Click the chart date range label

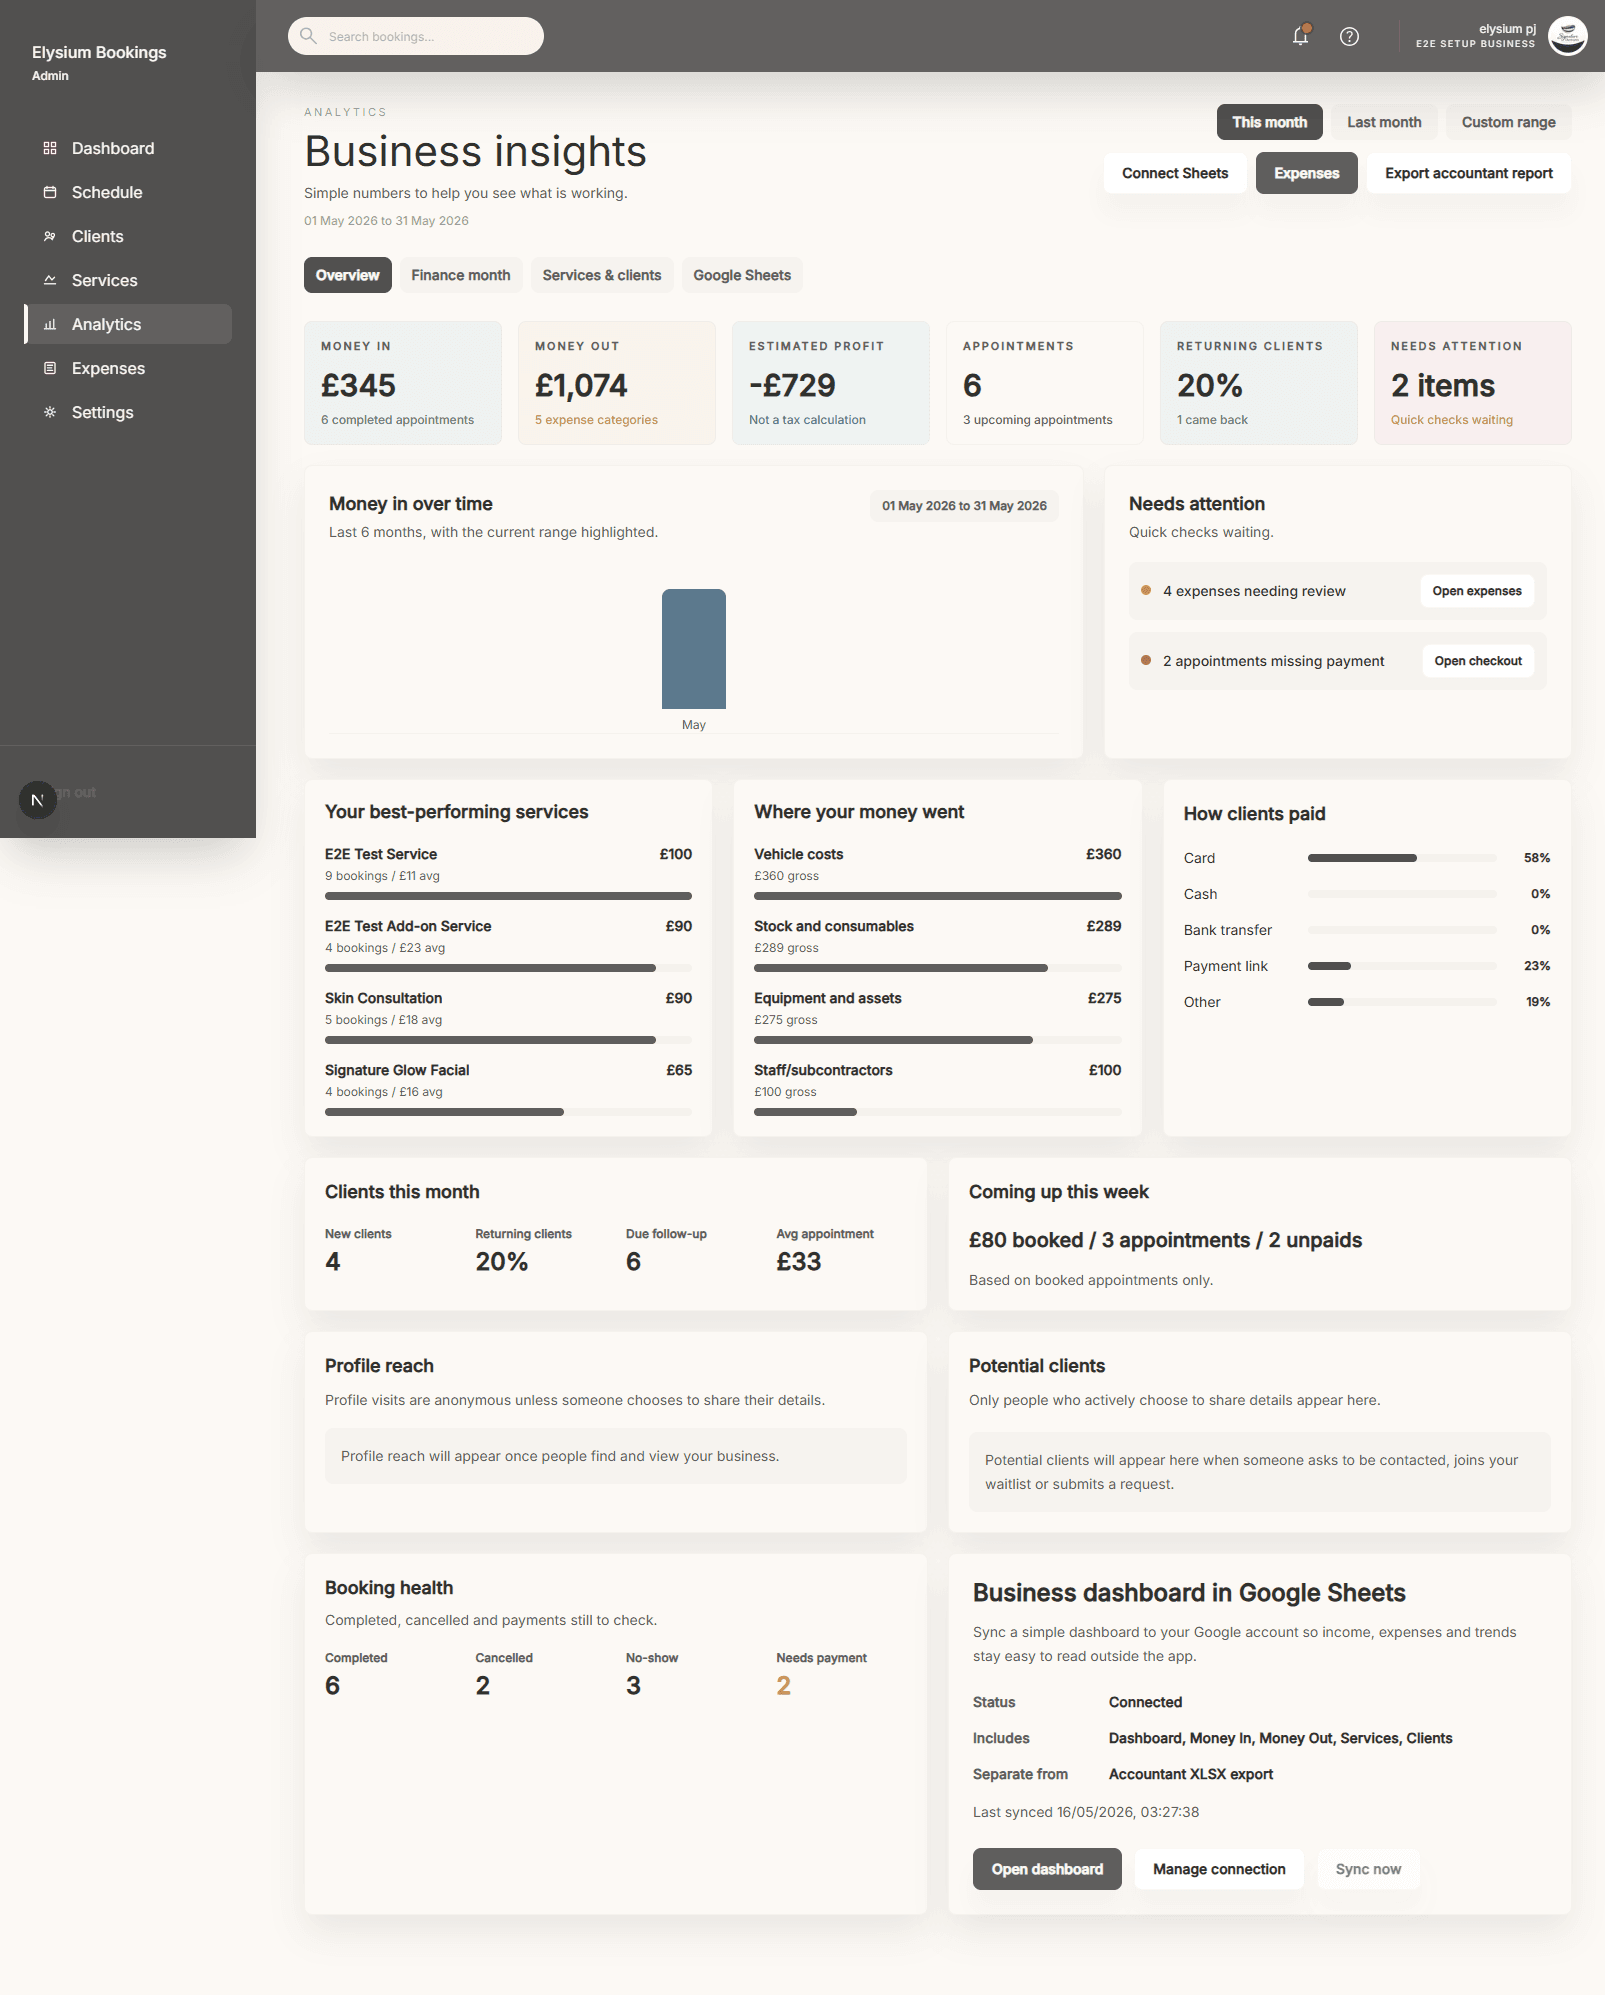[x=964, y=506]
